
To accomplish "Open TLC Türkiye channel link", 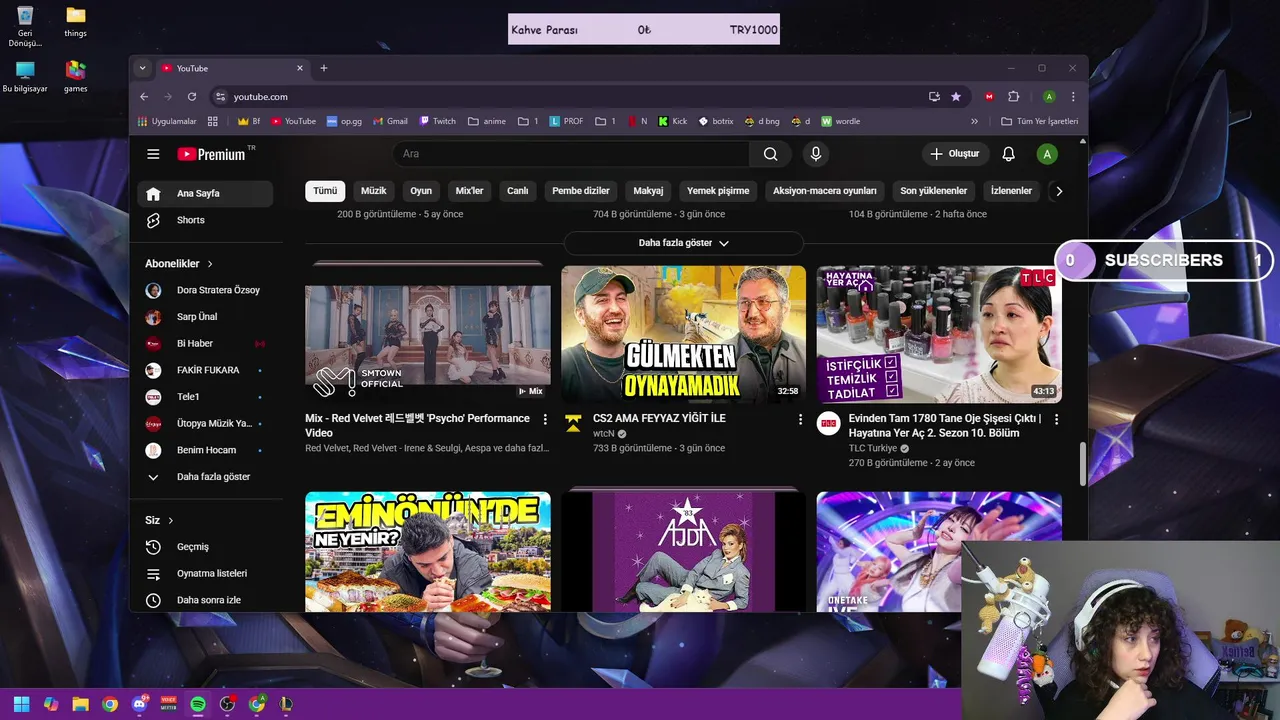I will (873, 448).
